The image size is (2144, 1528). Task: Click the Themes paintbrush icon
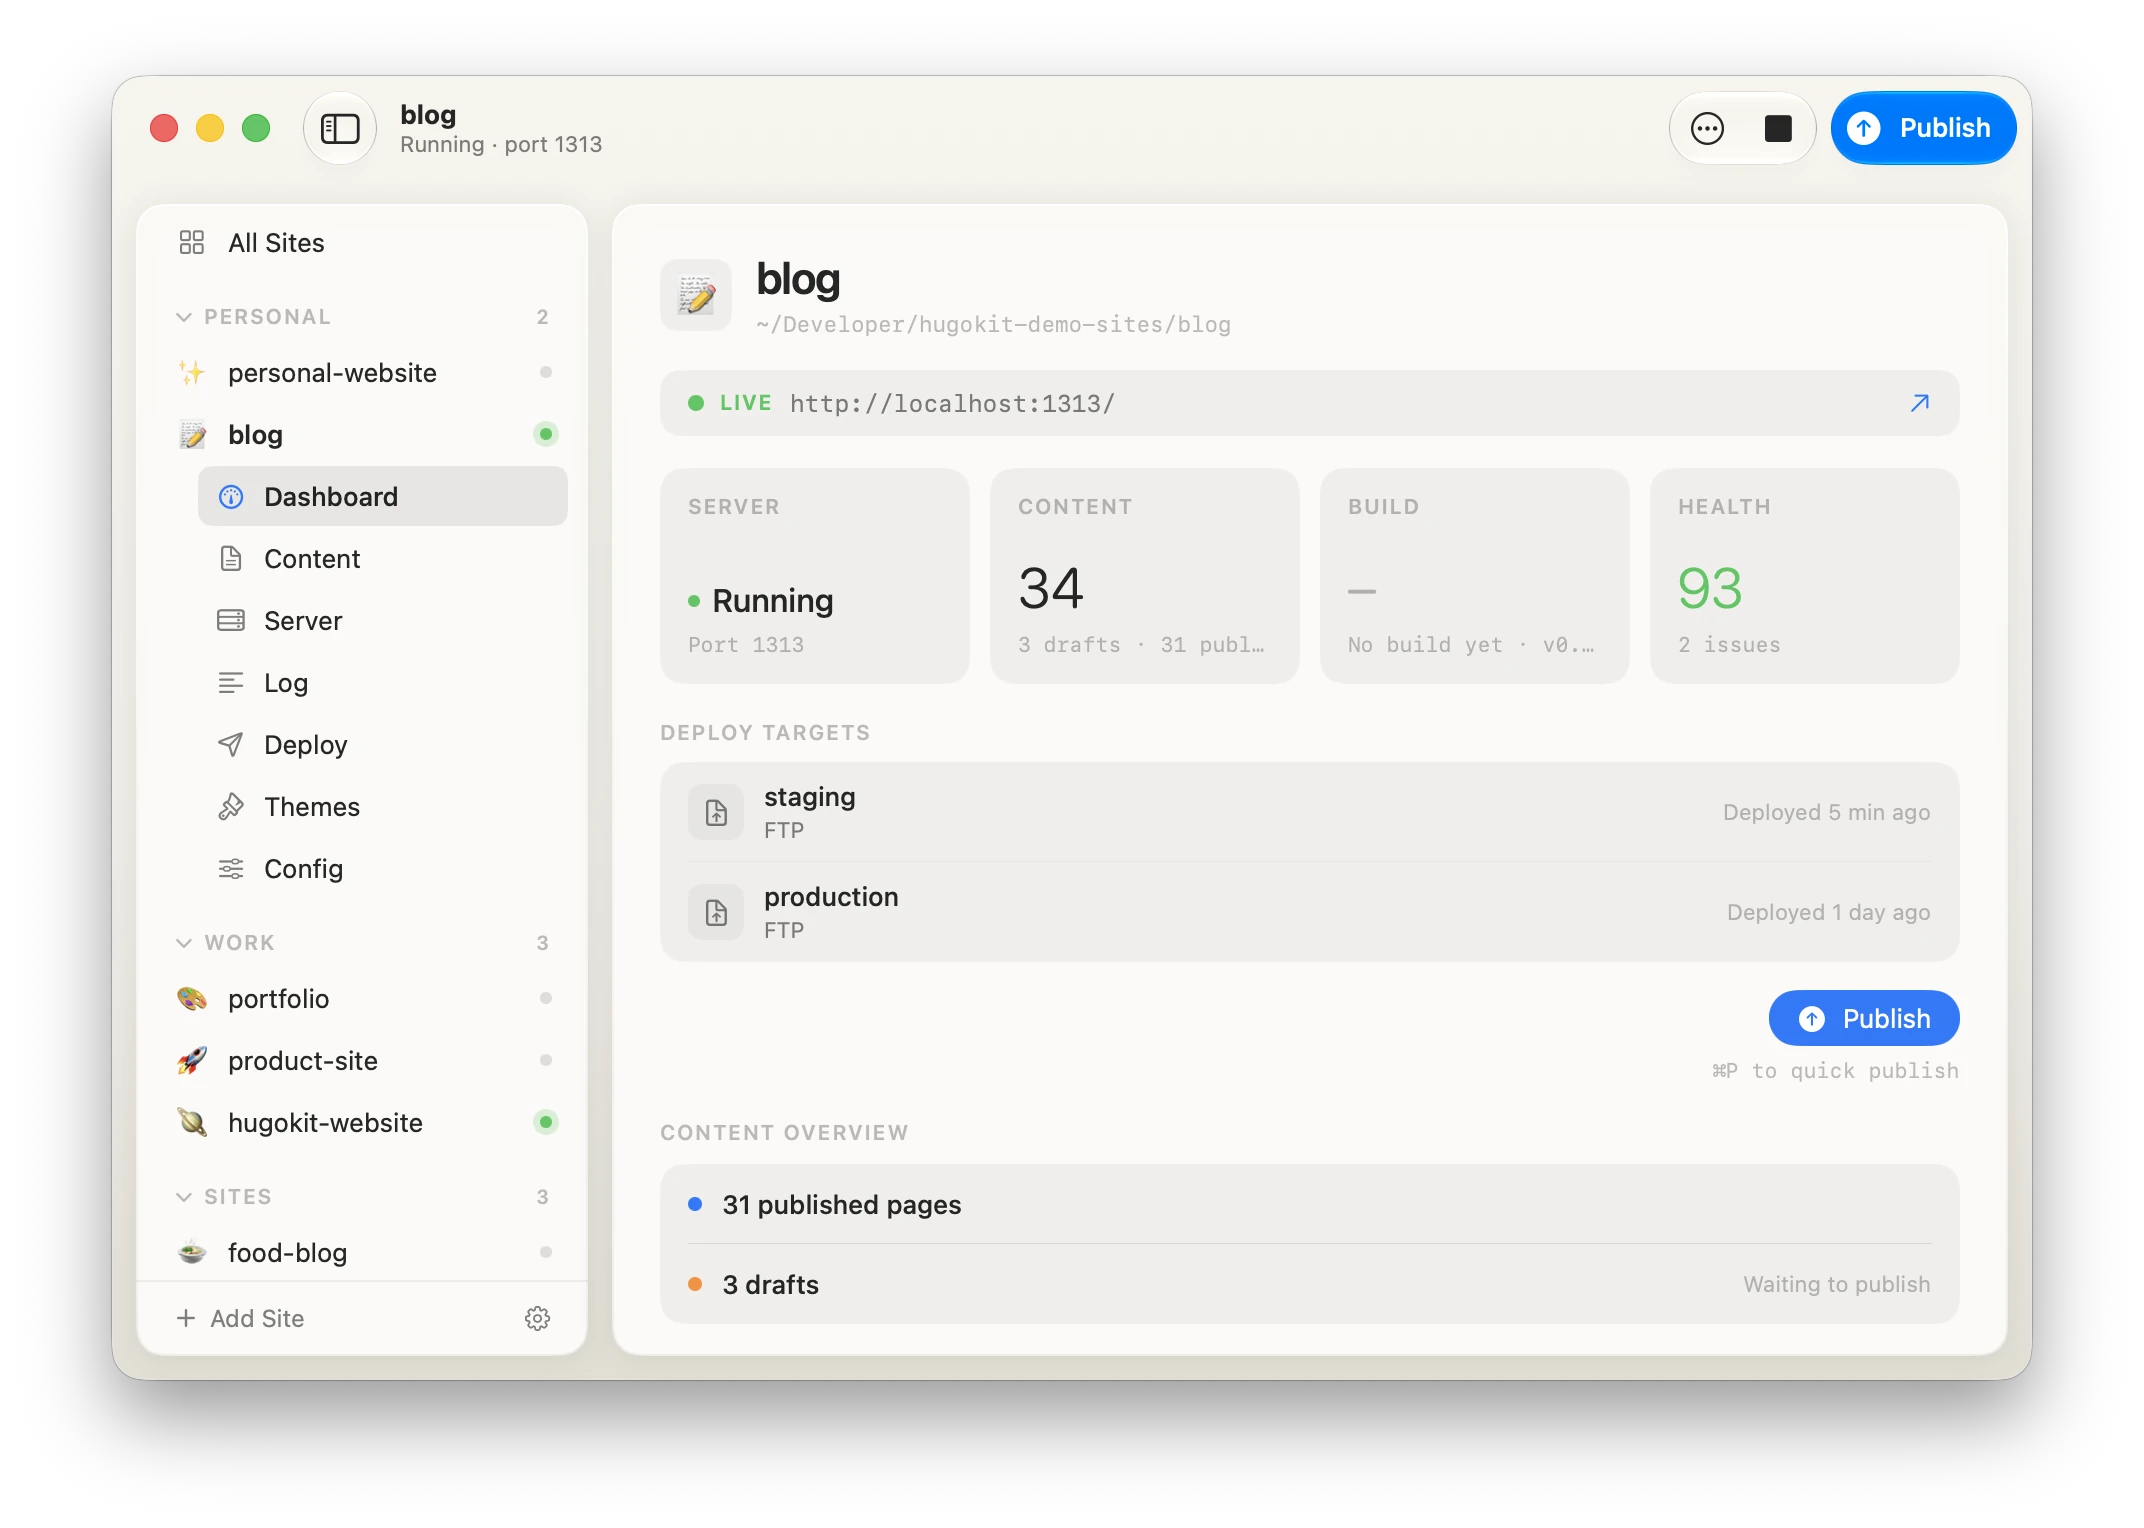pos(231,807)
